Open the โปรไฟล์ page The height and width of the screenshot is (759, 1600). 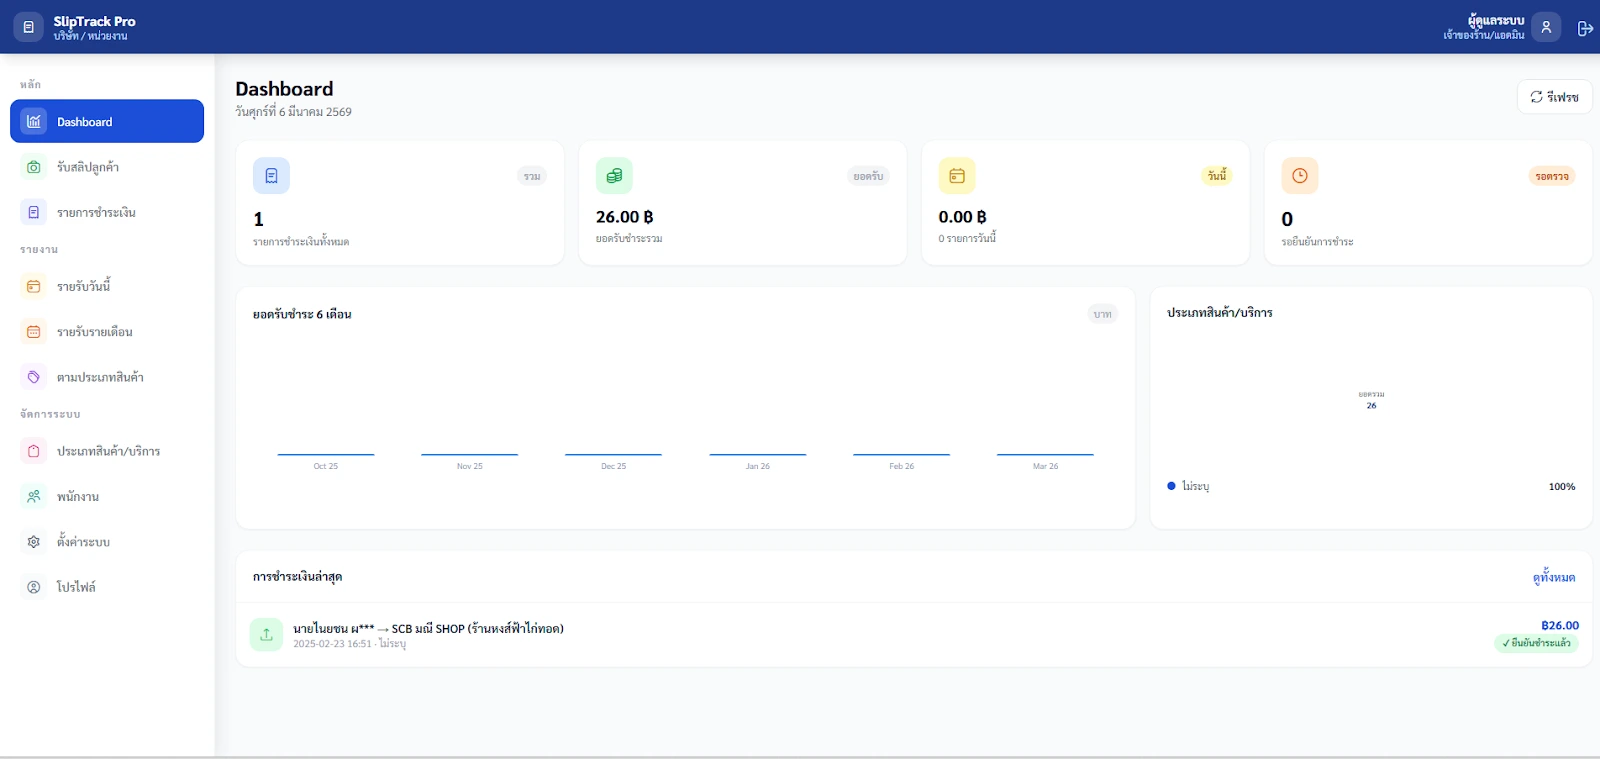click(107, 587)
